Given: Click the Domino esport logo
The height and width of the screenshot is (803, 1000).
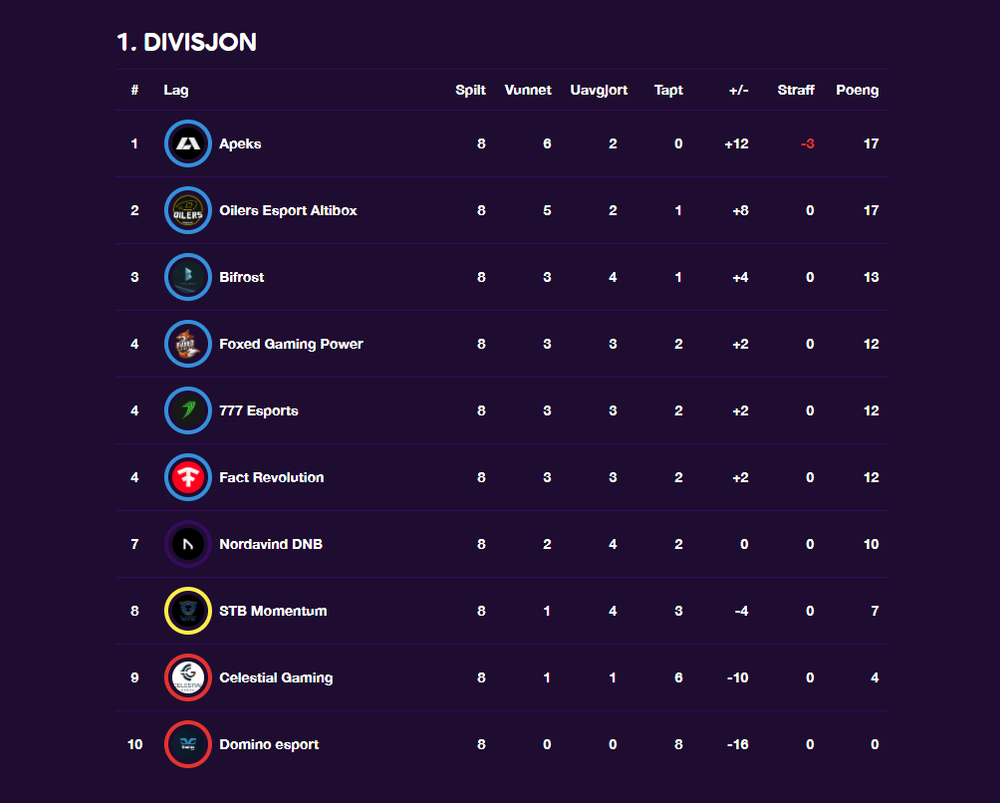Looking at the screenshot, I should click(188, 744).
